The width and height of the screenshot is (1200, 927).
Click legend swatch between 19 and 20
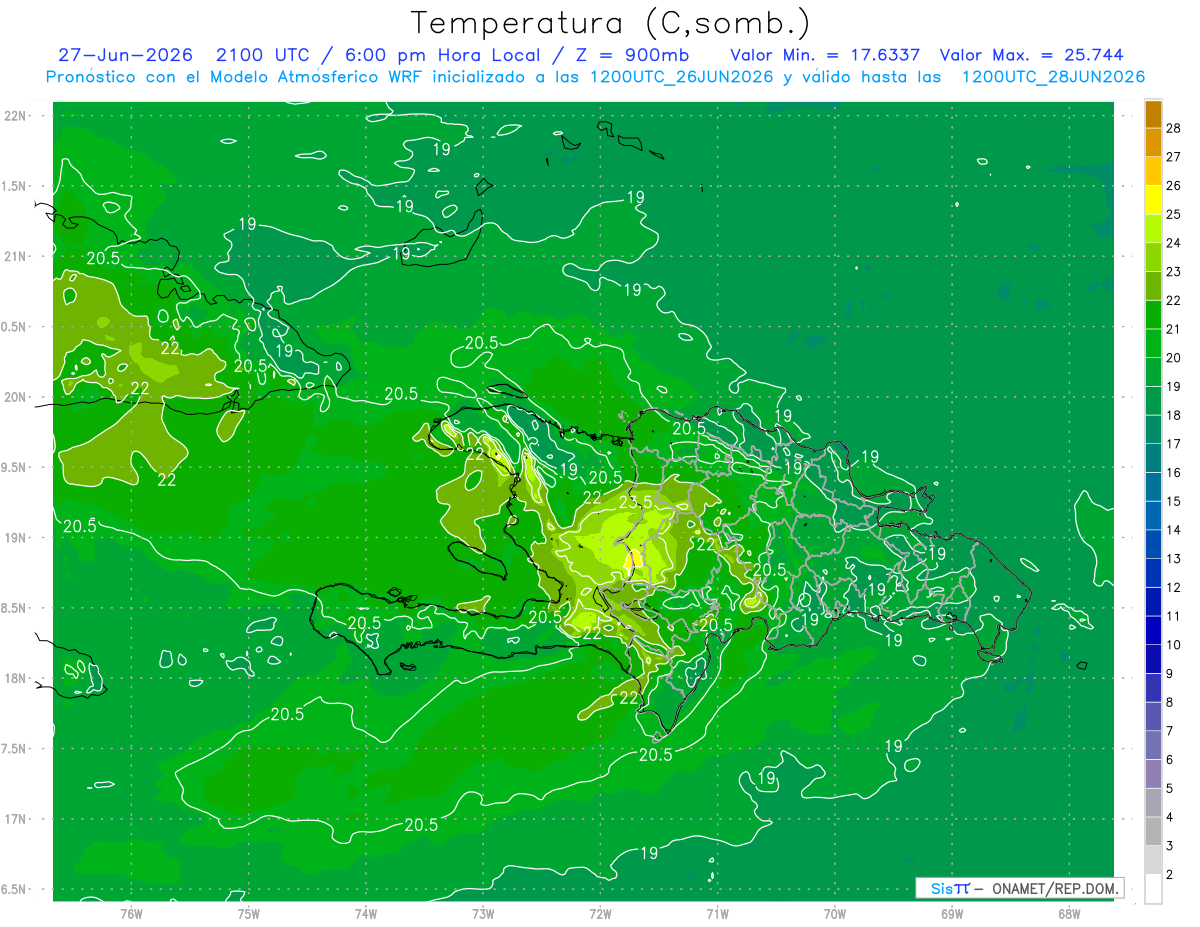[x=1153, y=372]
